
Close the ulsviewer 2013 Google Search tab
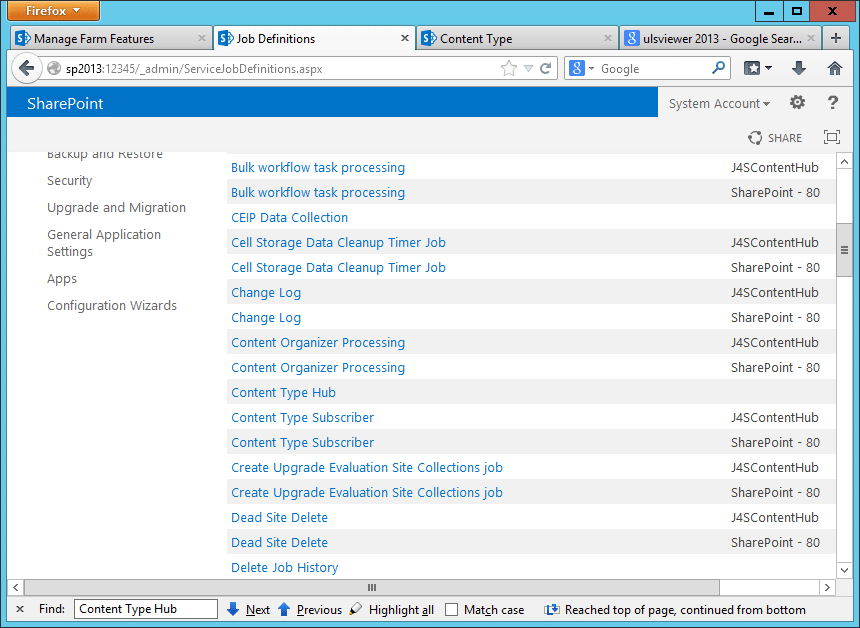811,38
